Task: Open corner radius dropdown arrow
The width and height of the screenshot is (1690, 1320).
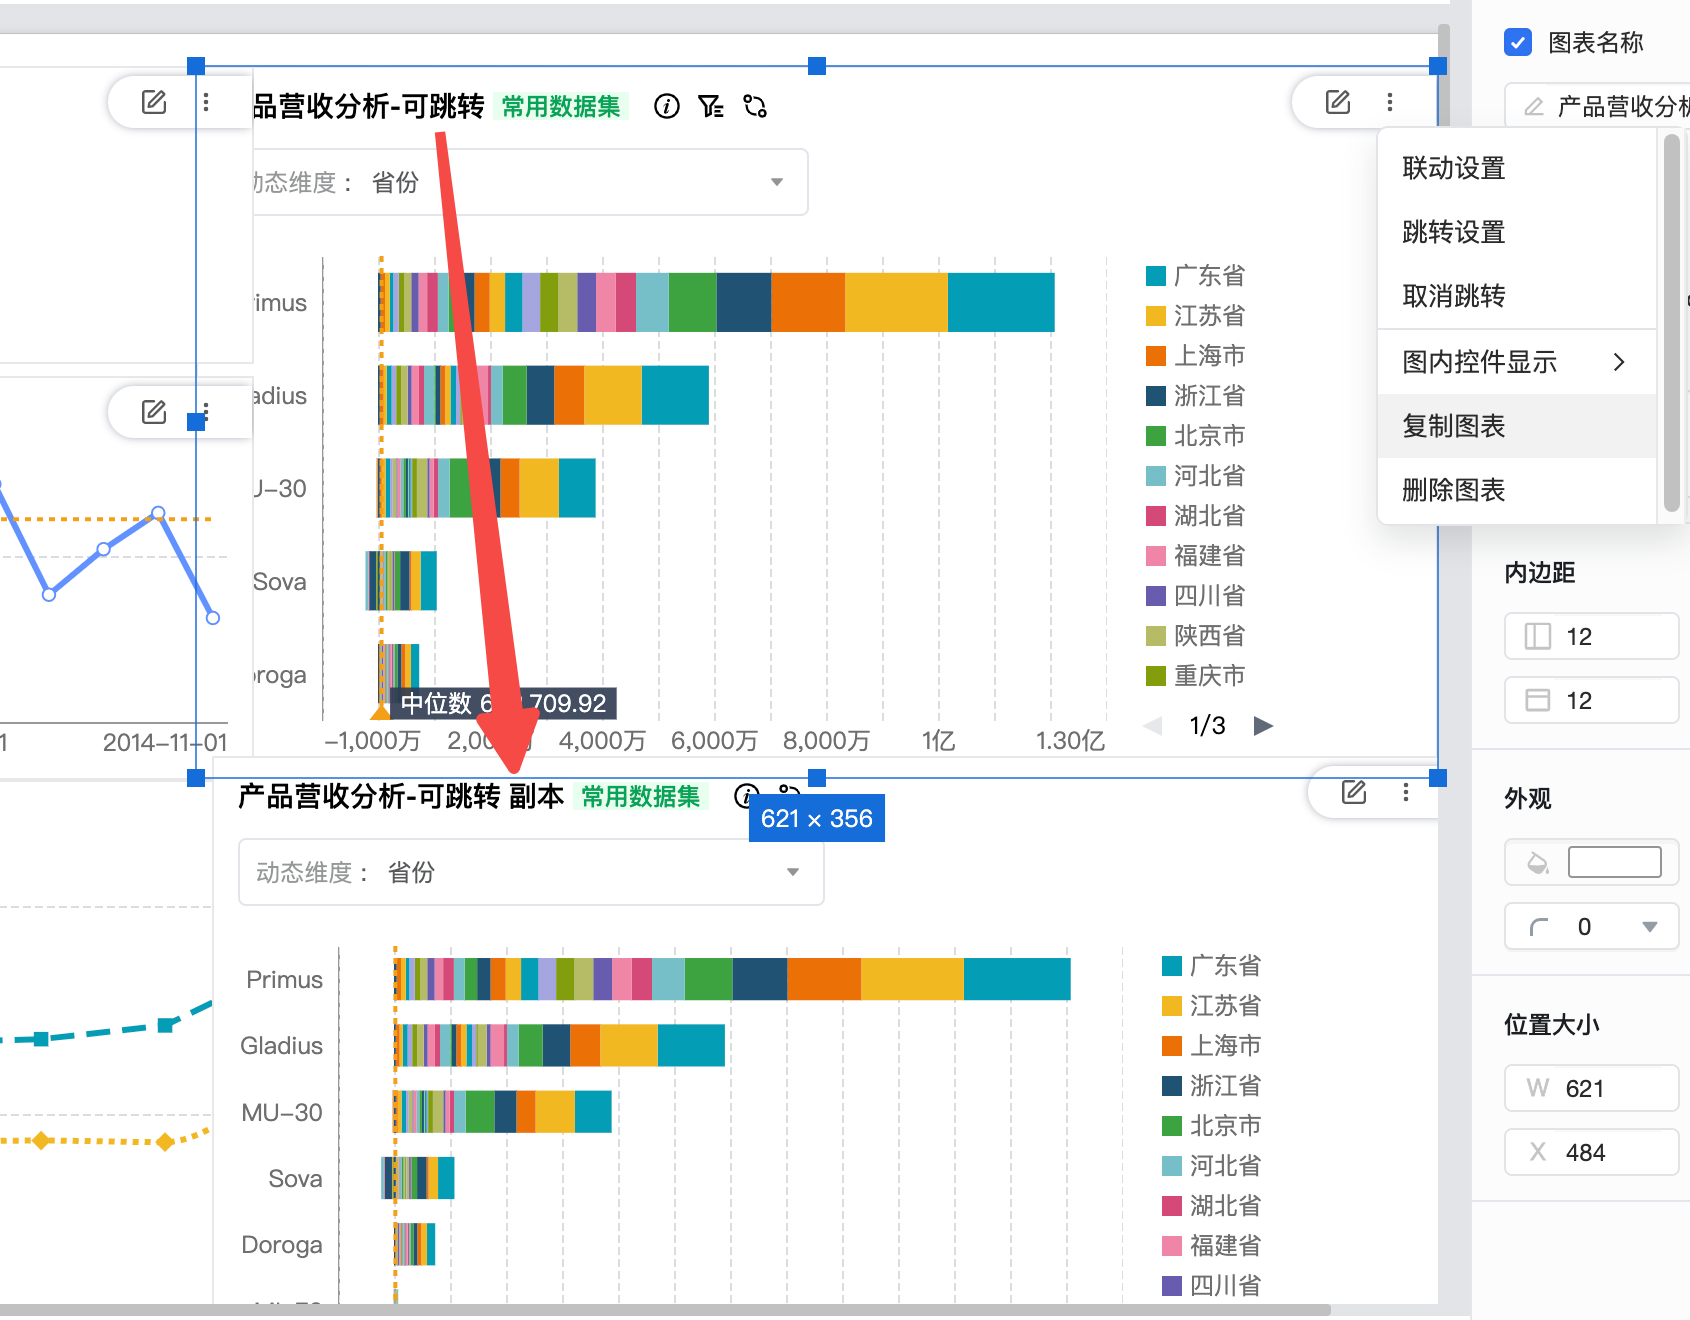Action: click(1650, 927)
